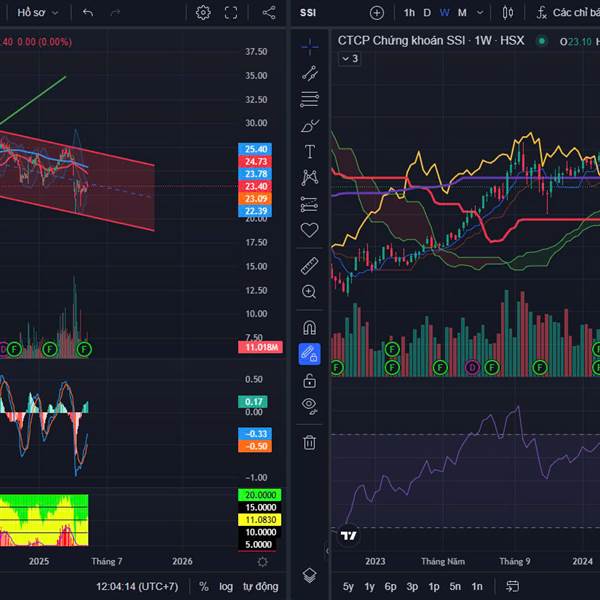600x600 pixels.
Task: Select the brush drawing tool
Action: [310, 126]
